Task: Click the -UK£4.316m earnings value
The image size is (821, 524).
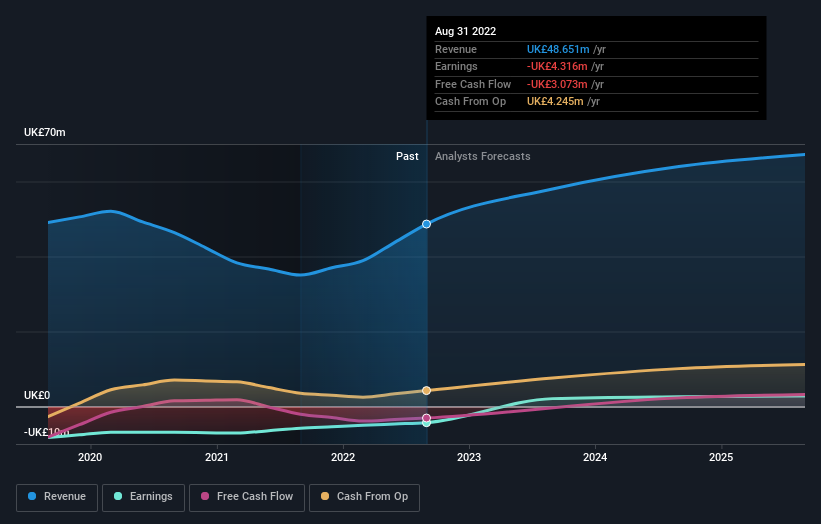Action: (557, 66)
